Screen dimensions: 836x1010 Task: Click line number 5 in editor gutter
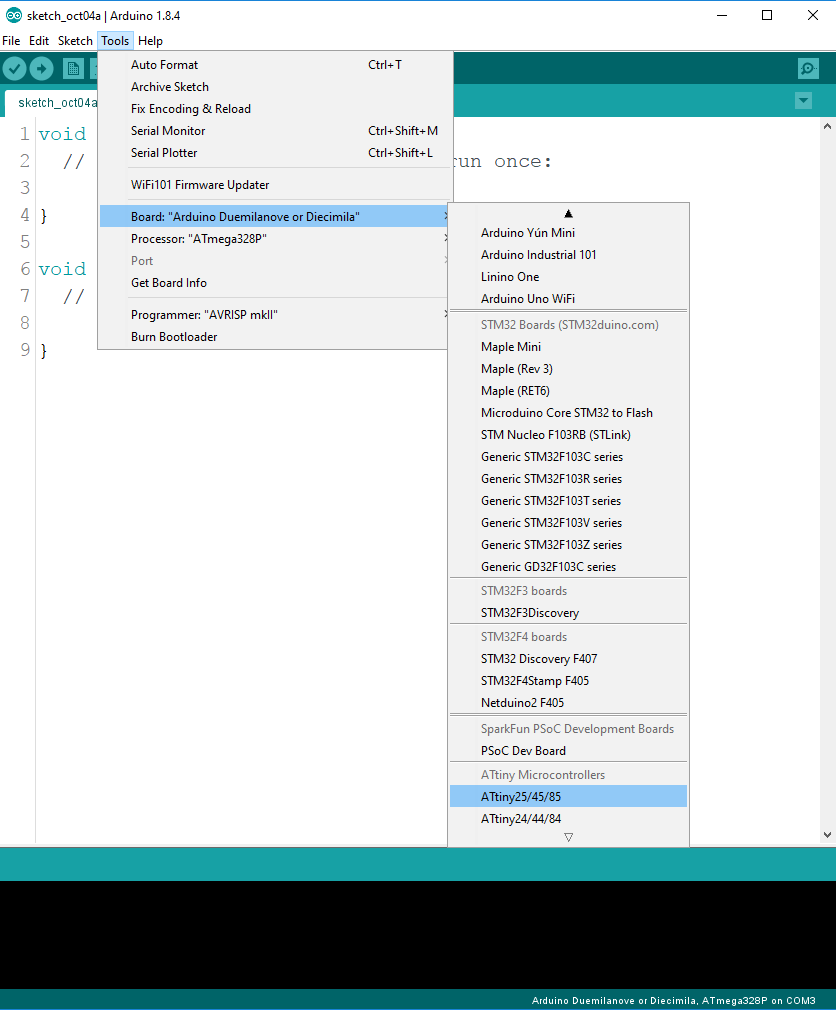(x=25, y=242)
